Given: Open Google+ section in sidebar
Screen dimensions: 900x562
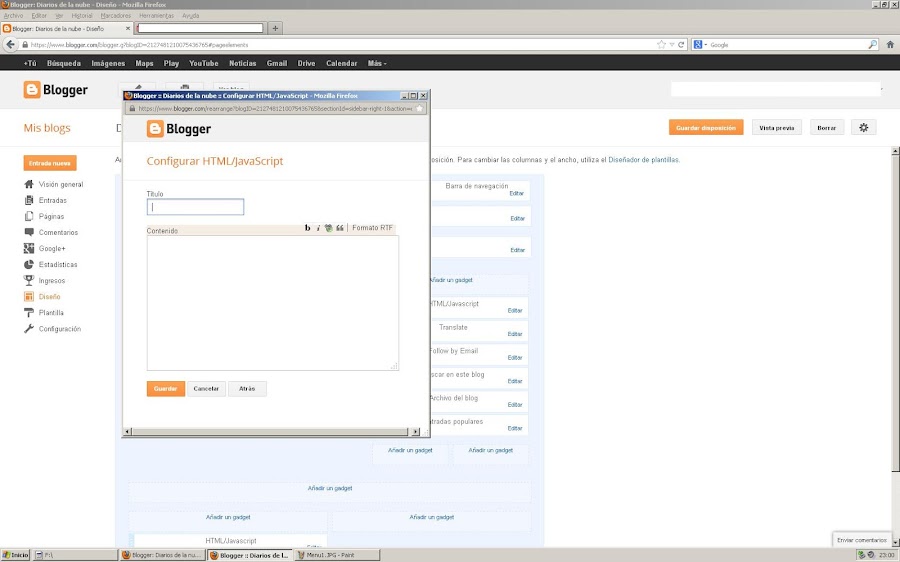Looking at the screenshot, I should click(52, 249).
